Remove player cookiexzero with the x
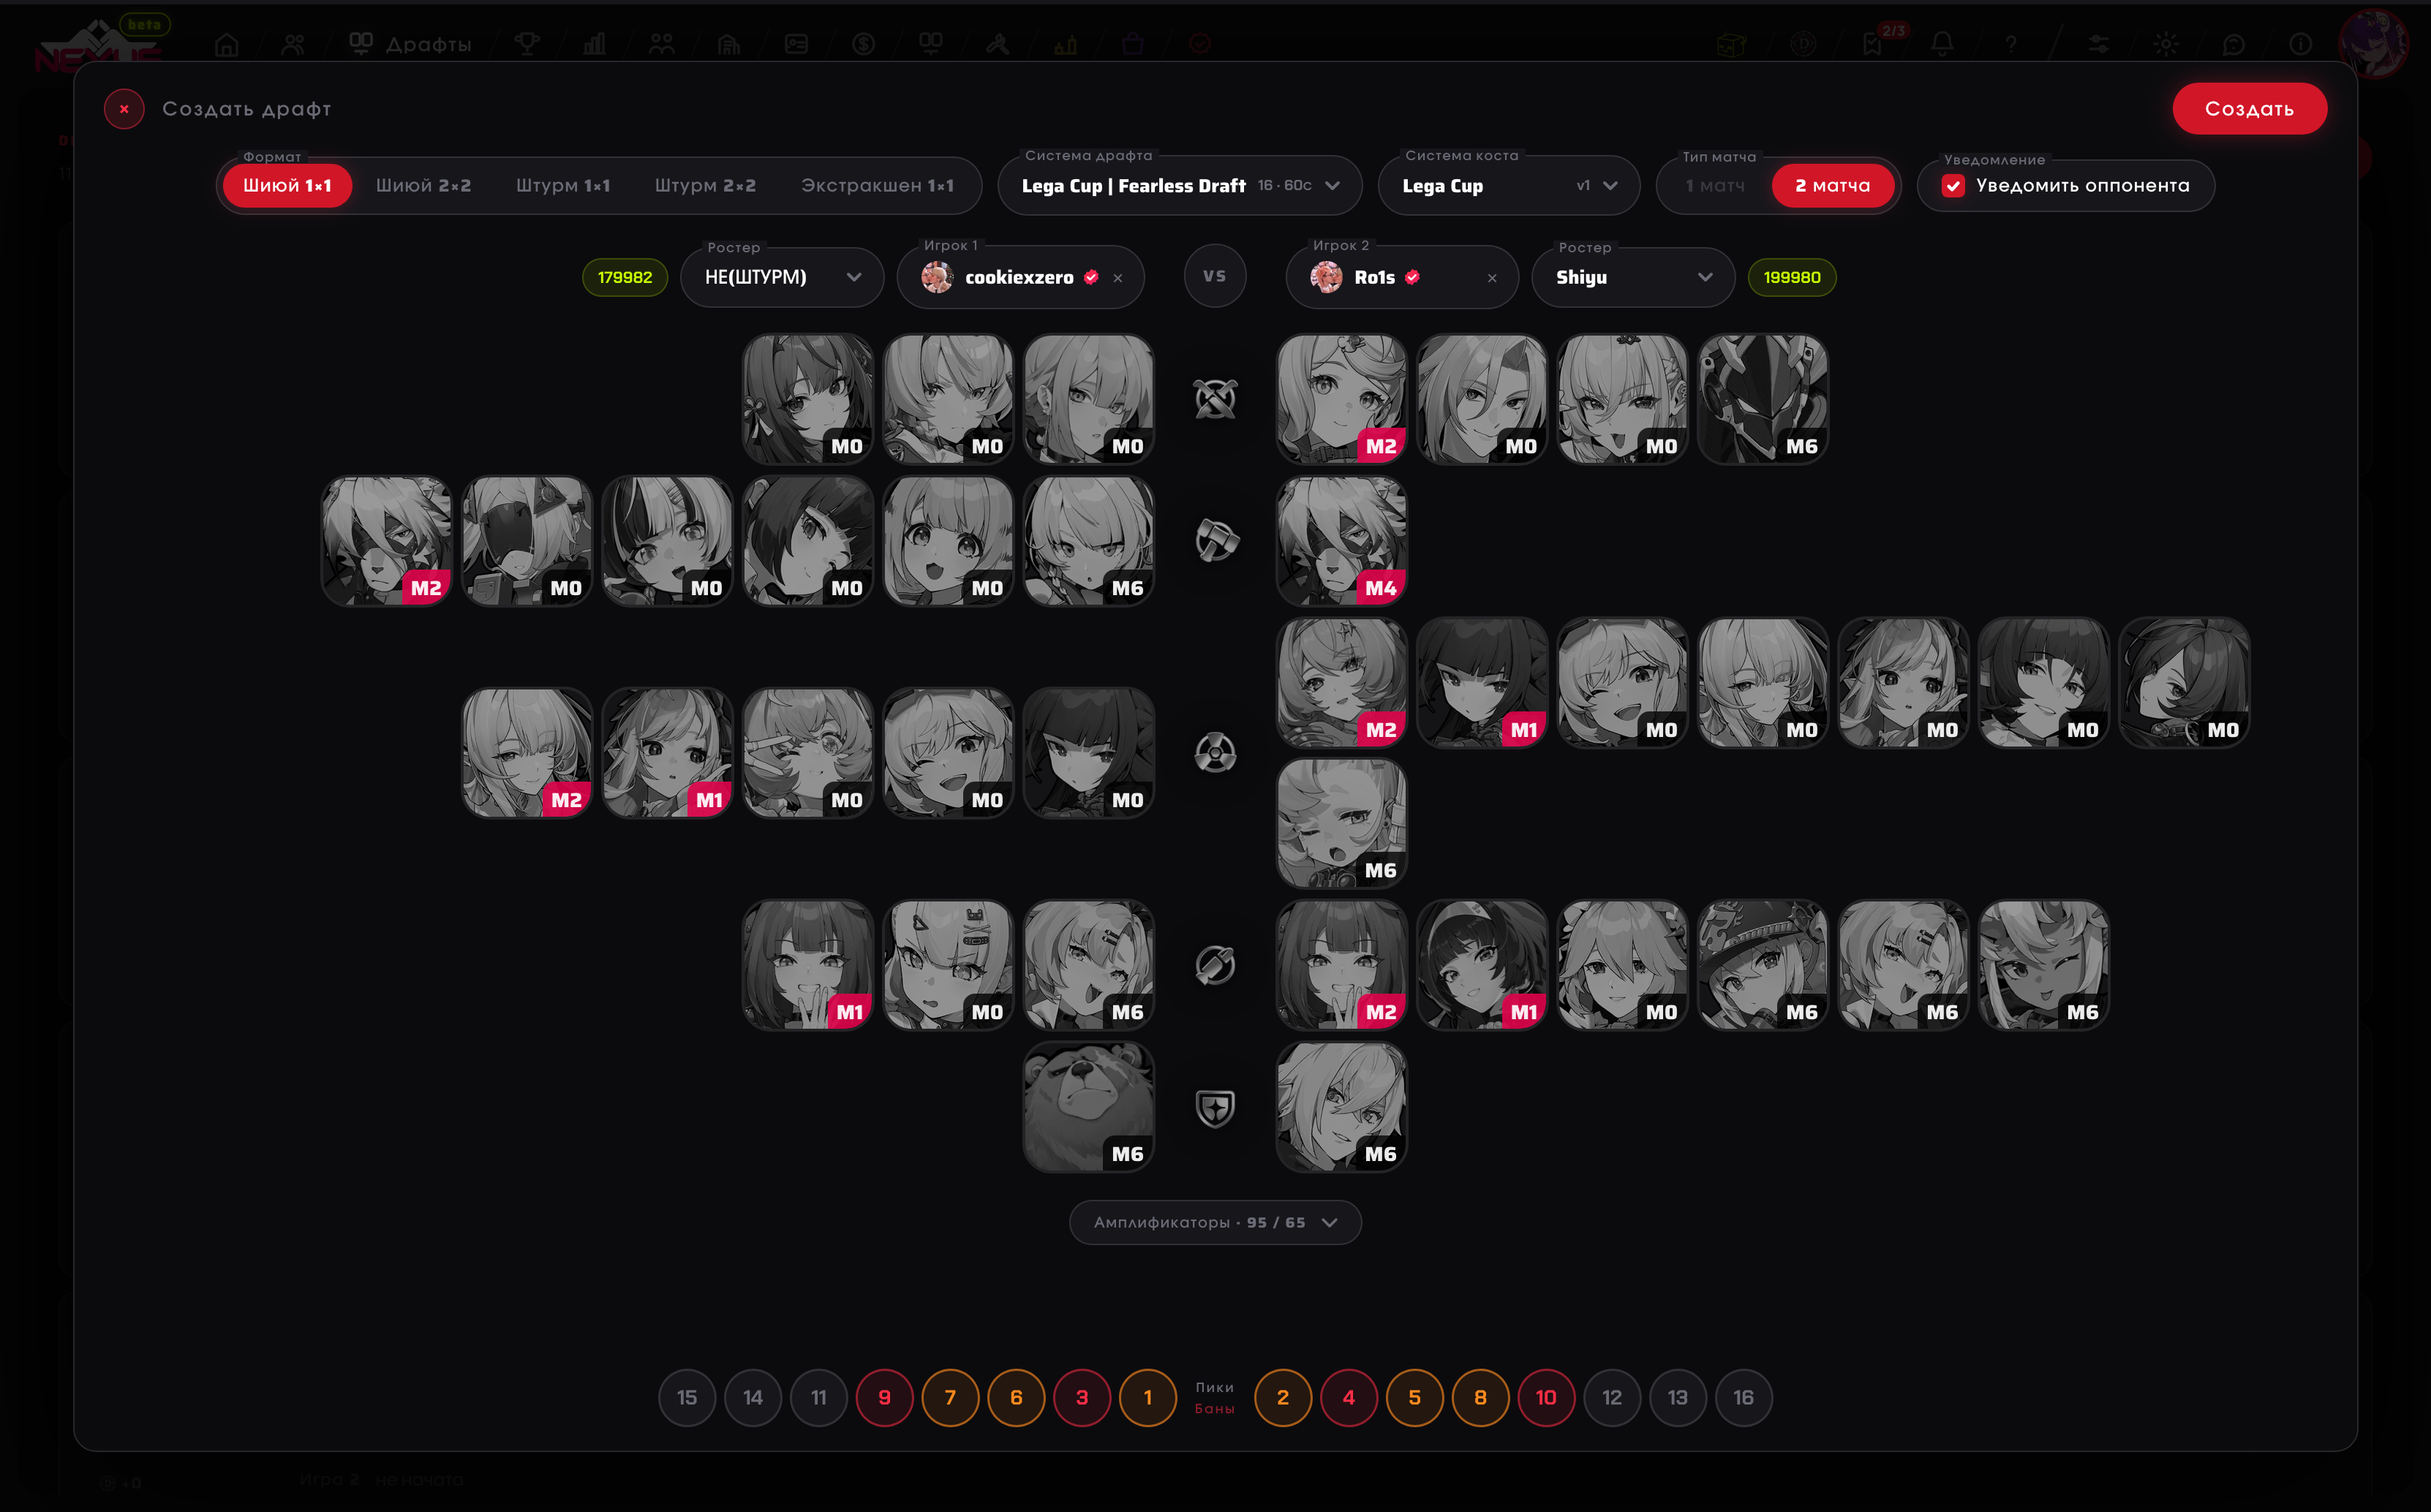This screenshot has width=2431, height=1512. tap(1118, 278)
